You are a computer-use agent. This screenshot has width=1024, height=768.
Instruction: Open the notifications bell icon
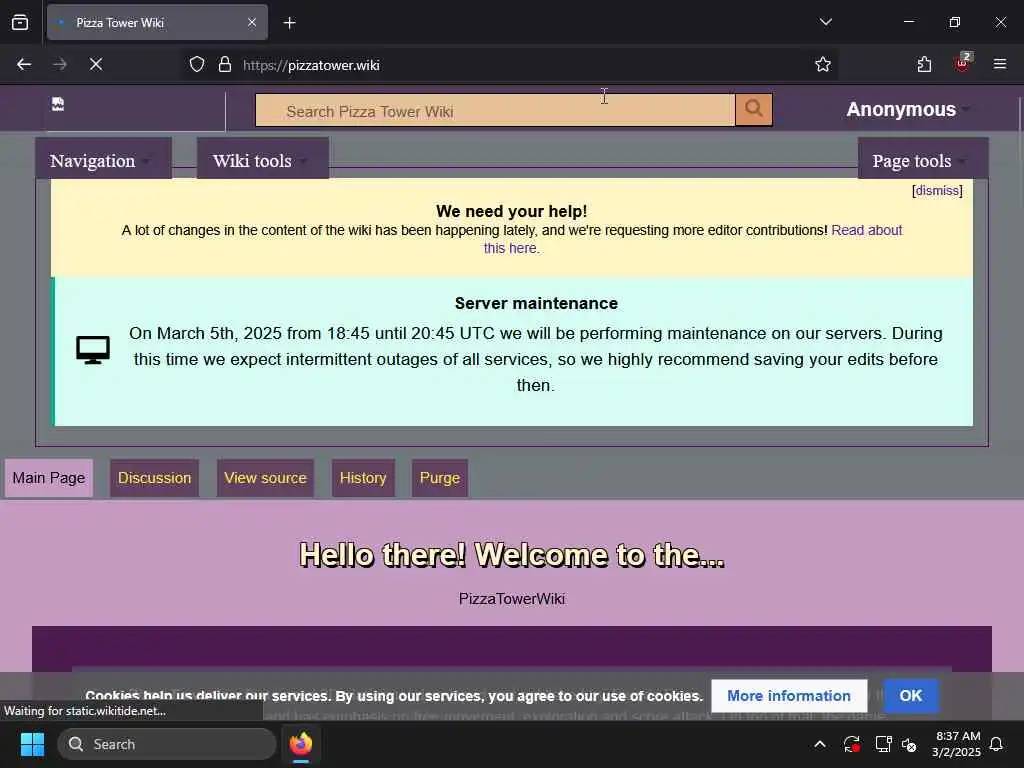[997, 744]
